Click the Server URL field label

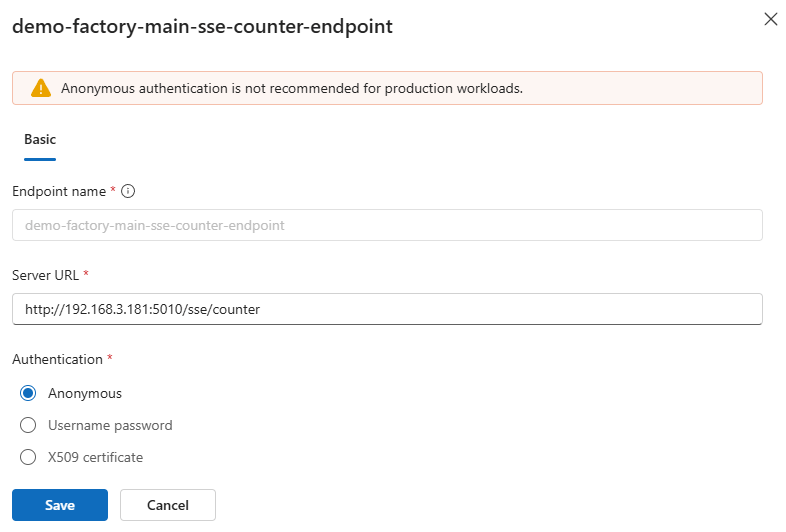[x=45, y=275]
